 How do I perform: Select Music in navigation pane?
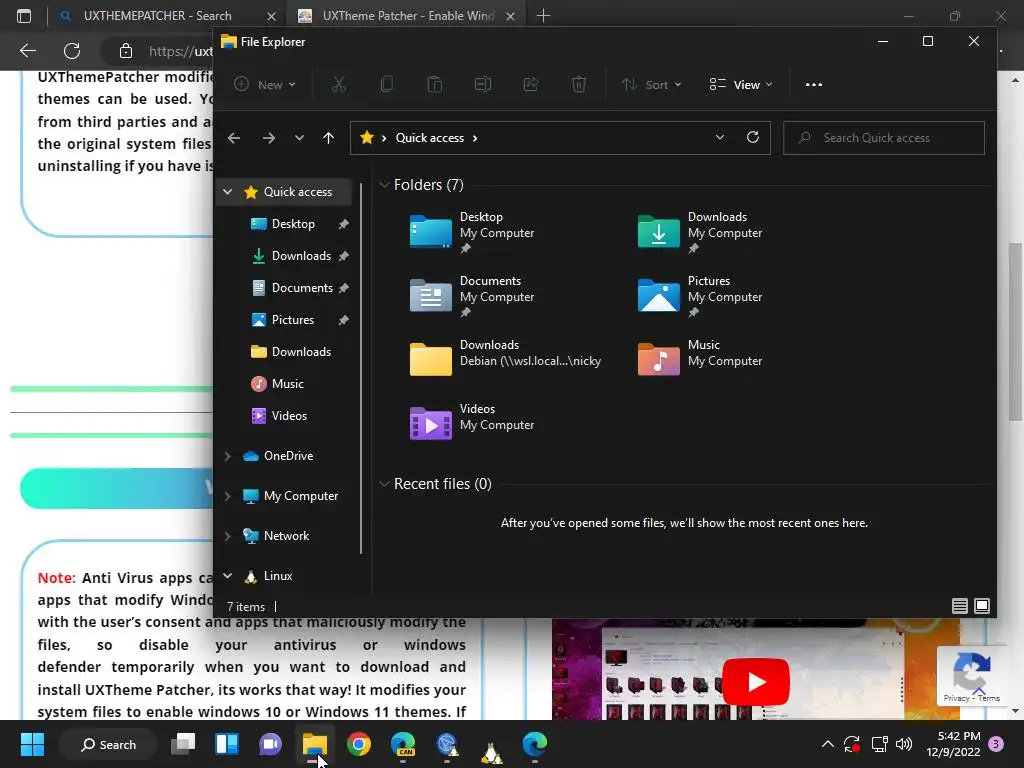pyautogui.click(x=286, y=384)
